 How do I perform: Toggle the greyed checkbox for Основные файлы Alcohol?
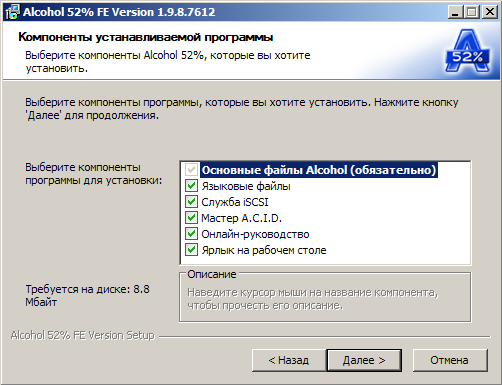coord(191,170)
